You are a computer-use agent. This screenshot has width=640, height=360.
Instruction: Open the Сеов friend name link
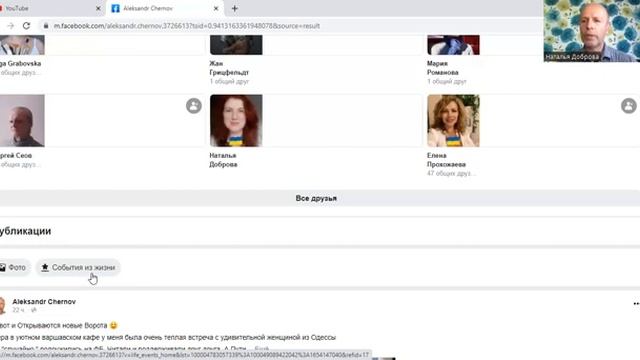(16, 156)
